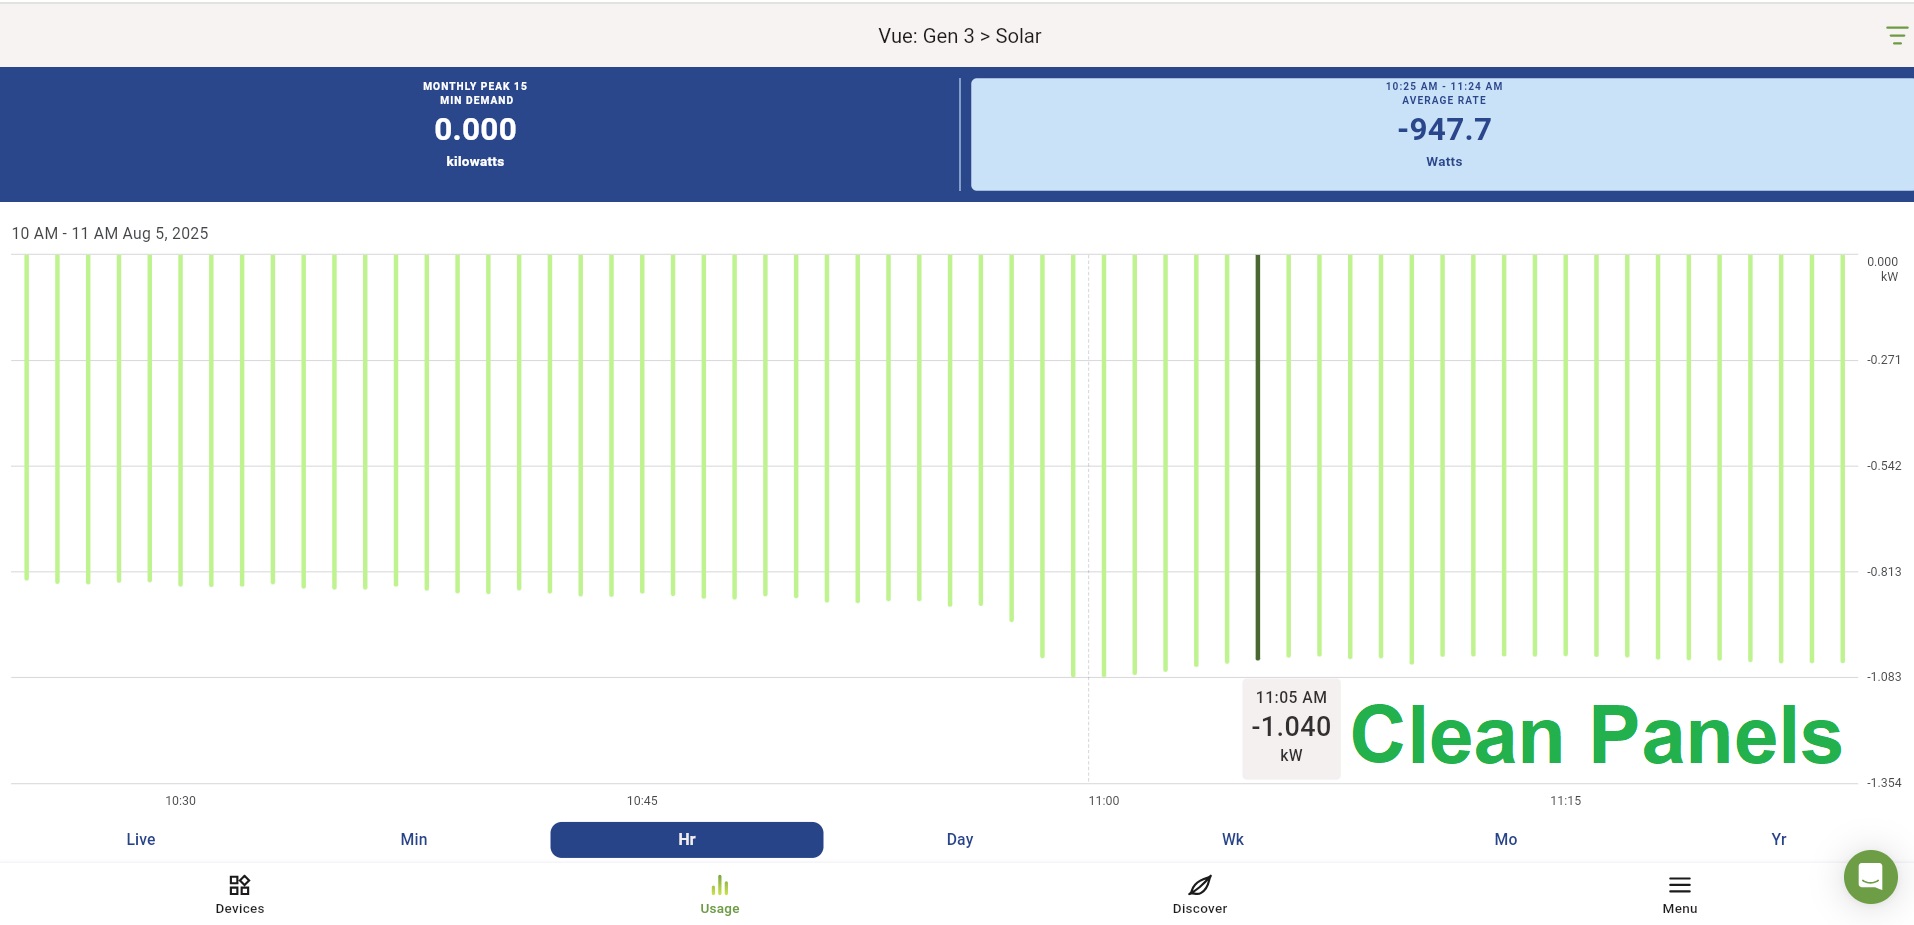Select the Hr time scale tab
Viewport: 1914px width, 925px height.
click(x=687, y=840)
